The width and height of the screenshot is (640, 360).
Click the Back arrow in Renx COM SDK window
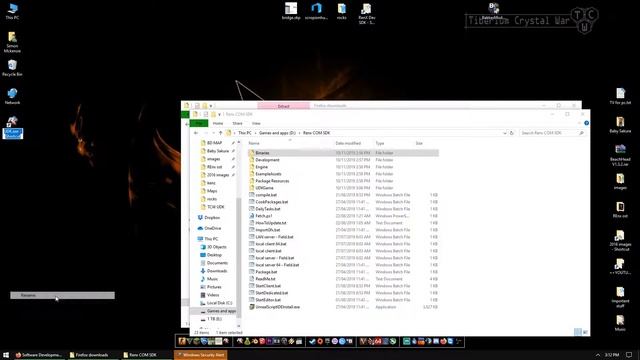click(x=196, y=133)
